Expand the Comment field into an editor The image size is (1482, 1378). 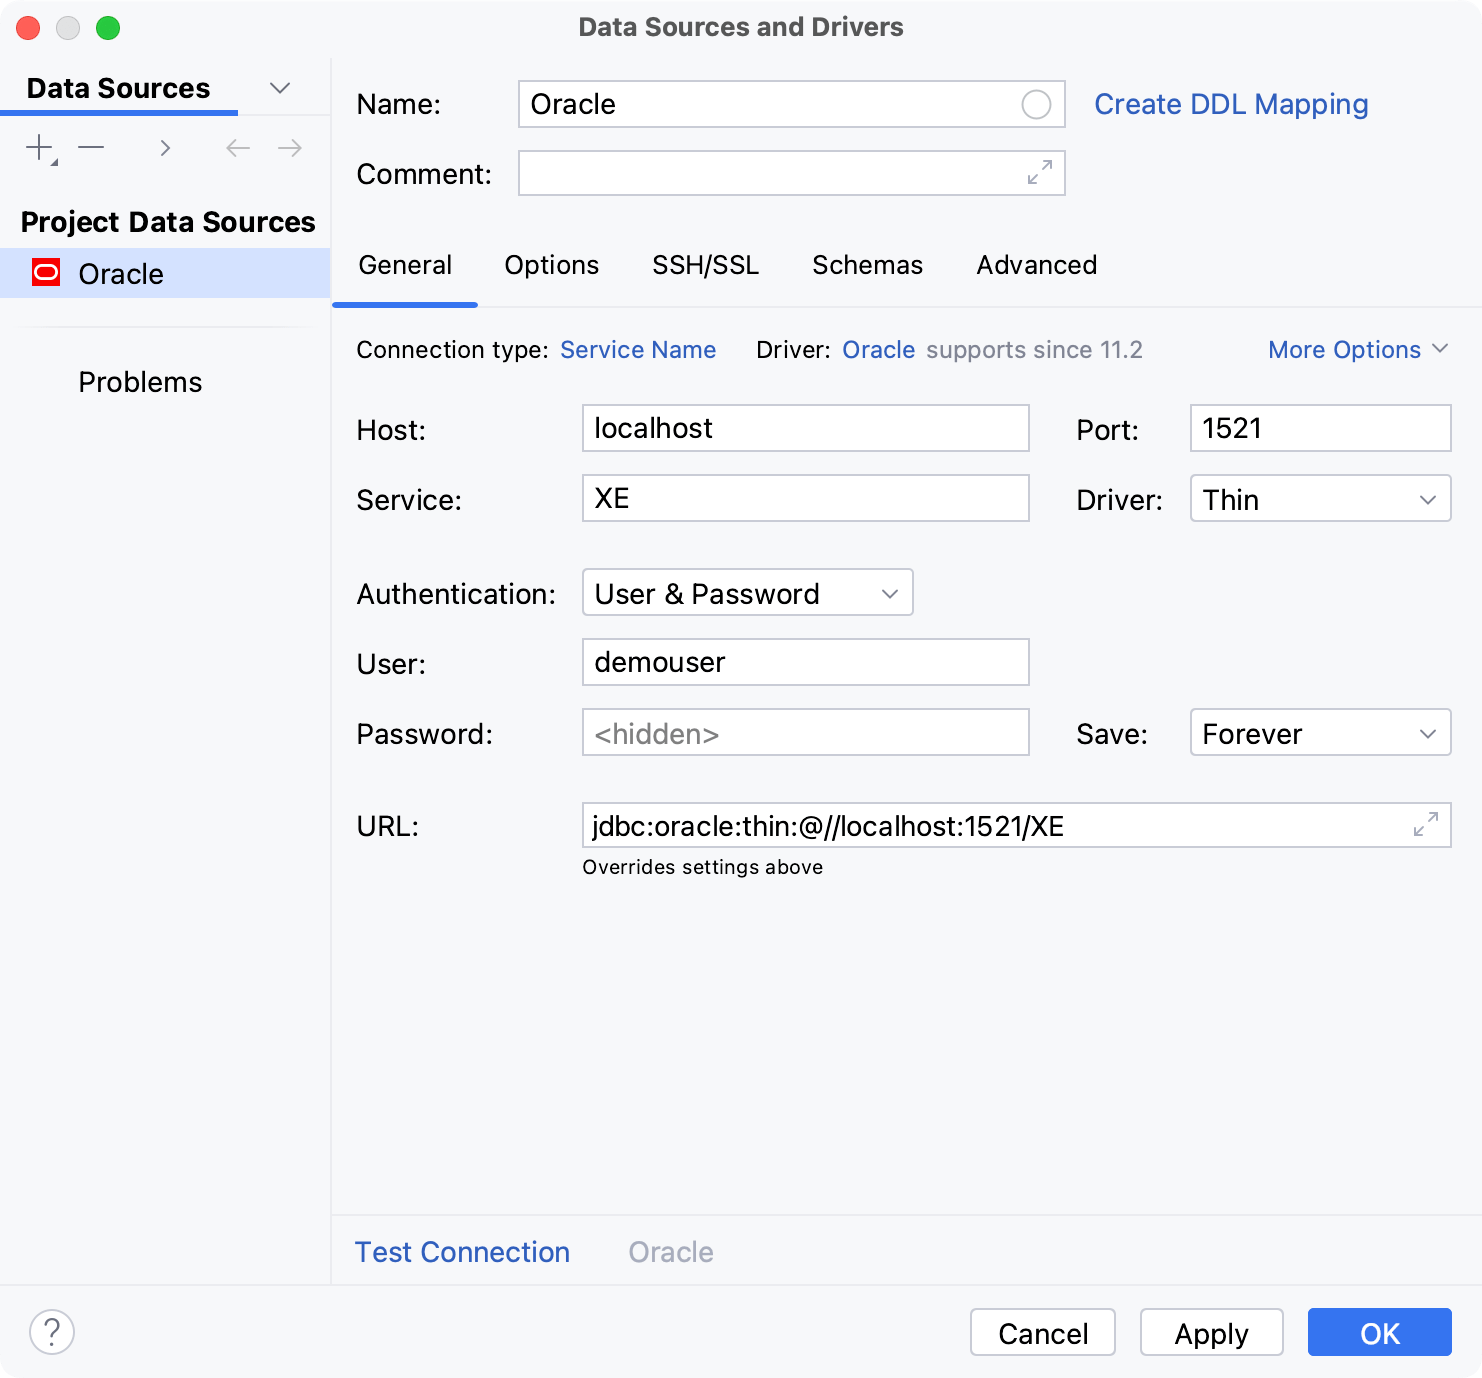click(1040, 173)
